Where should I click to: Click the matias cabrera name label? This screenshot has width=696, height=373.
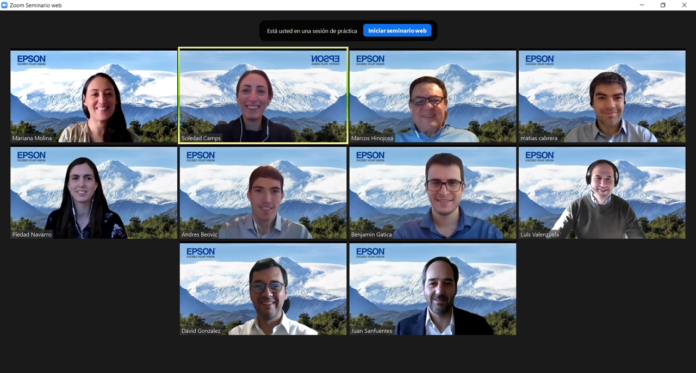(539, 138)
